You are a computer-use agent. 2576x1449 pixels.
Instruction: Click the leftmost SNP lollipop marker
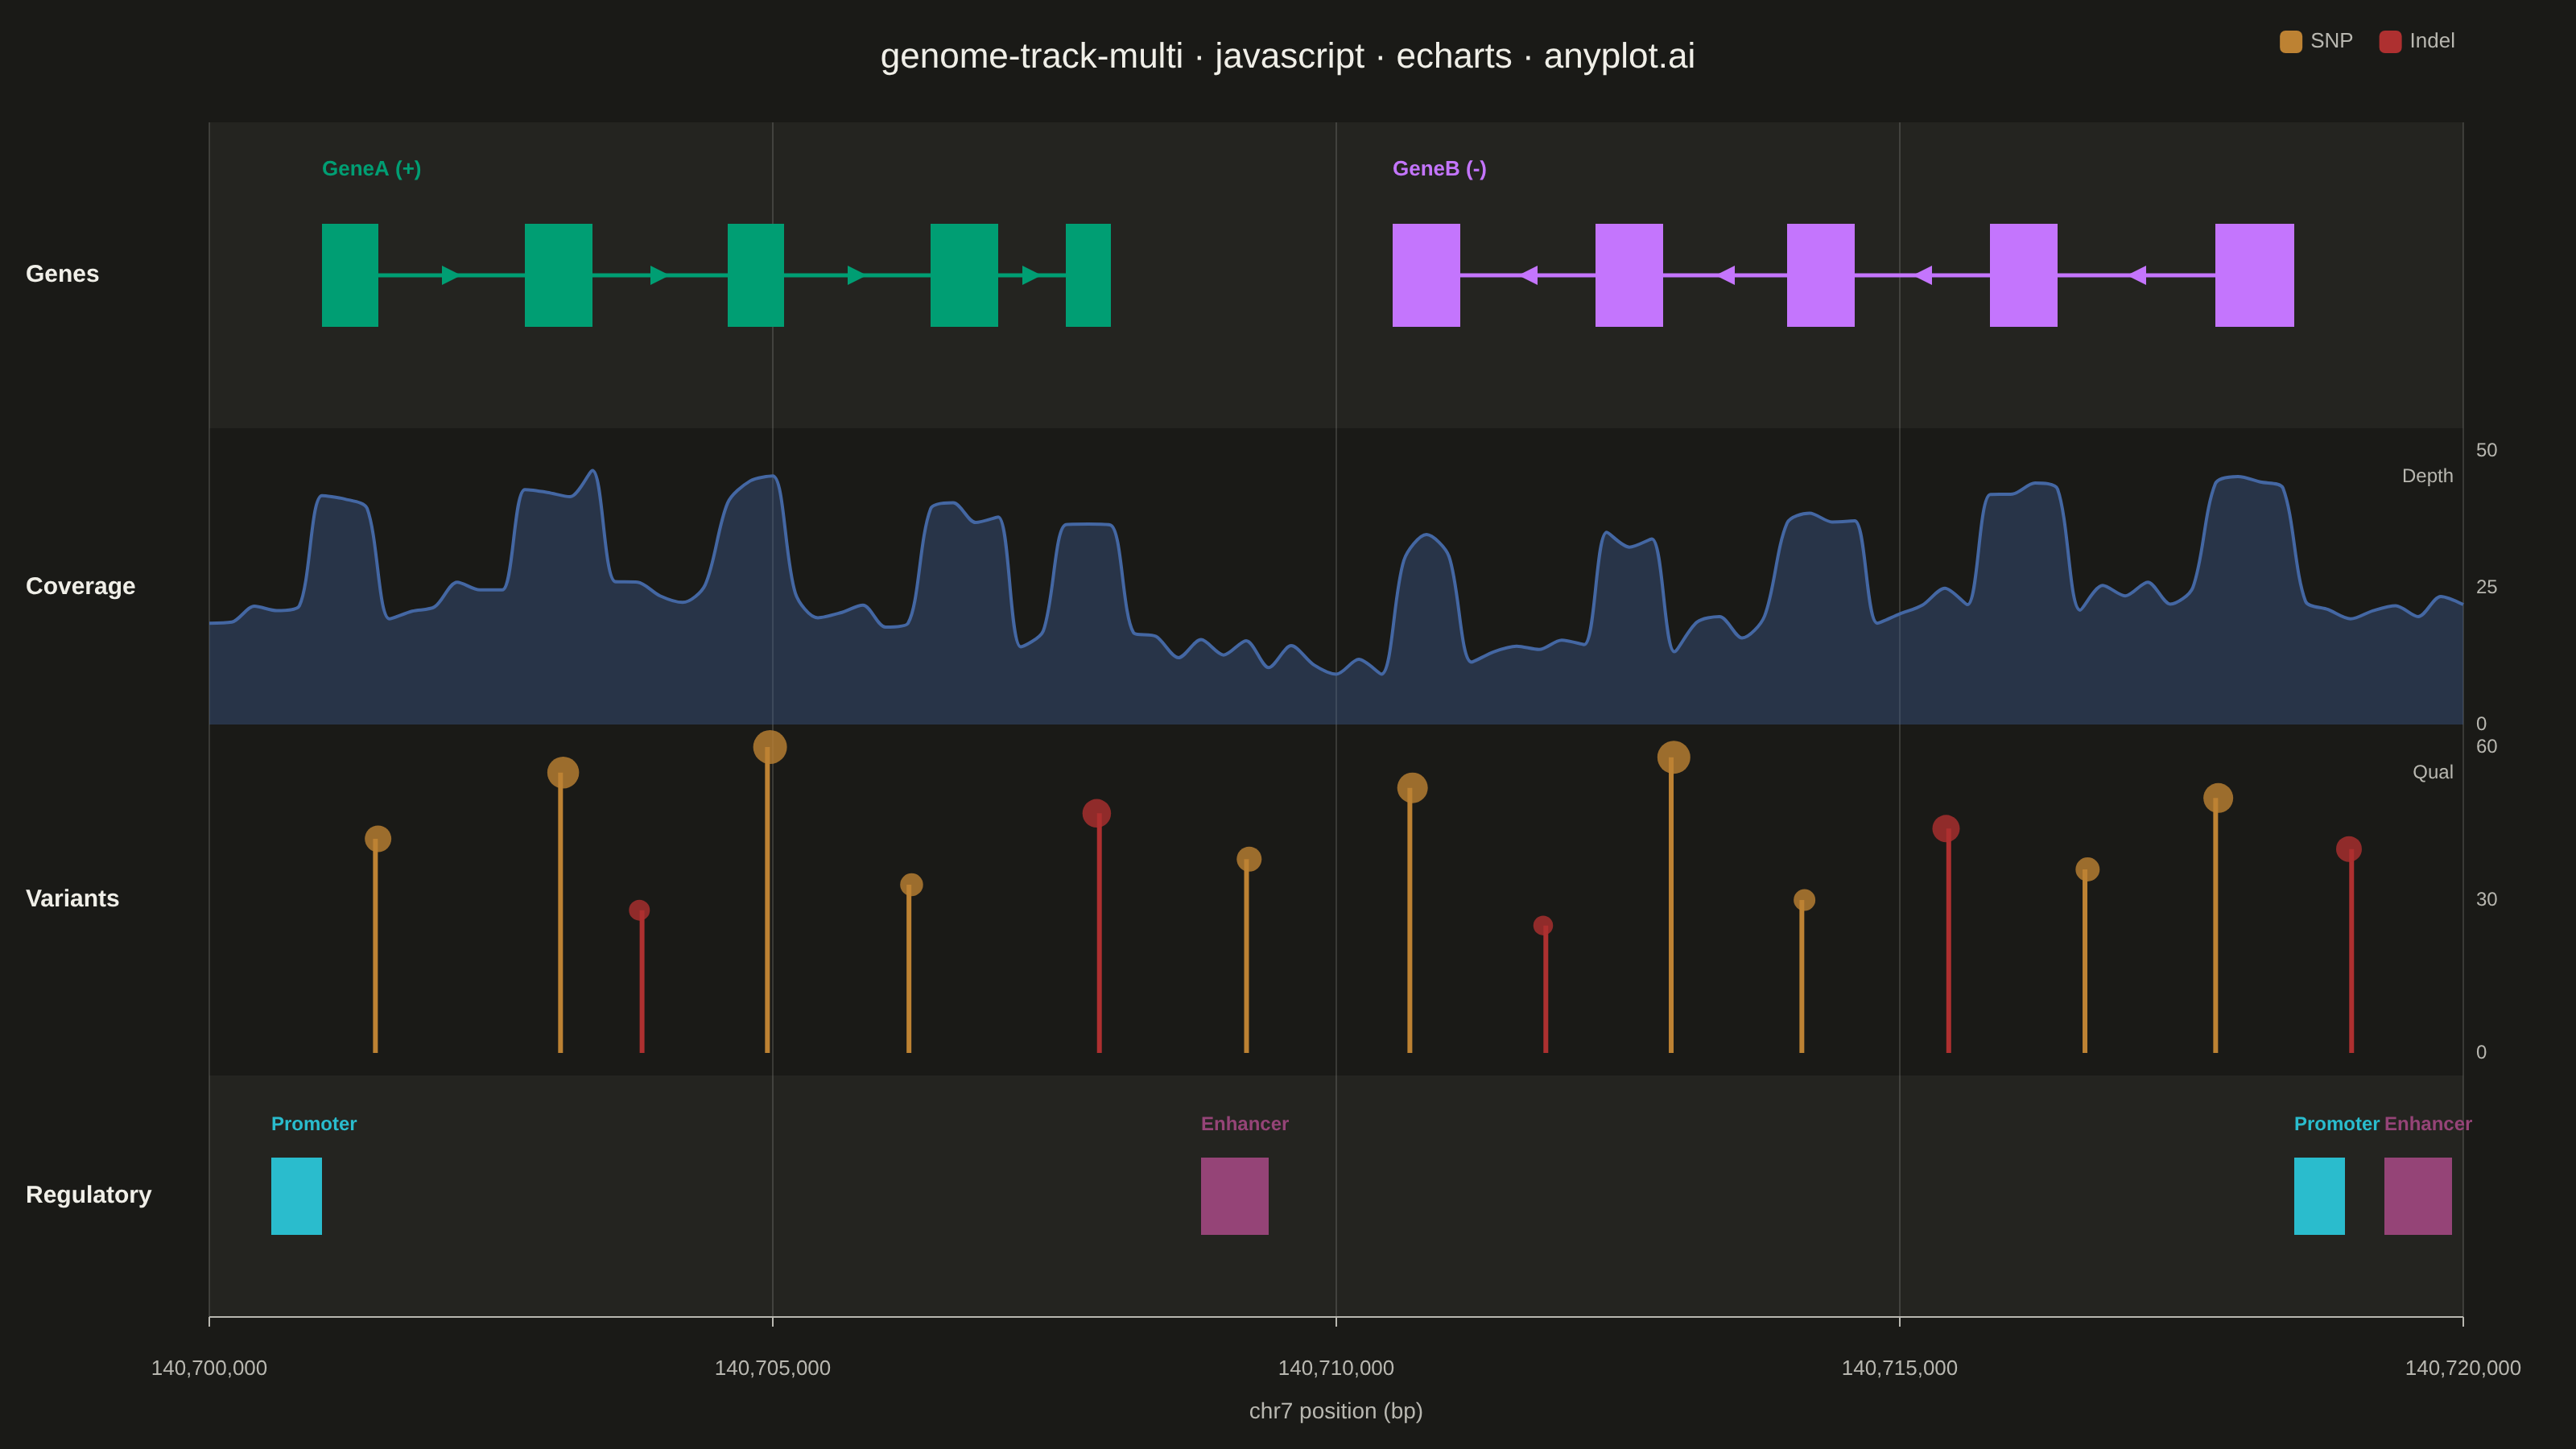click(x=378, y=839)
